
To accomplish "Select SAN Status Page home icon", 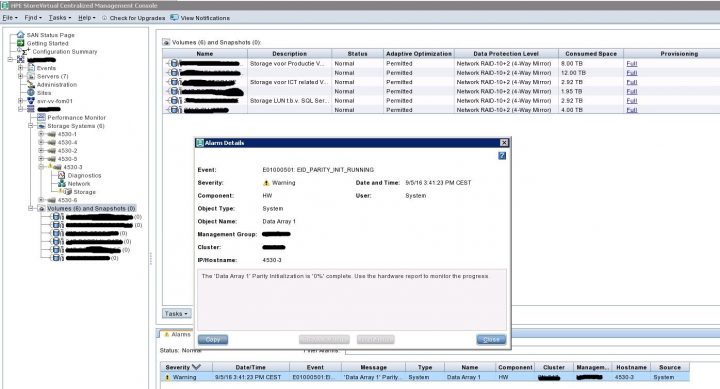I will 21,34.
